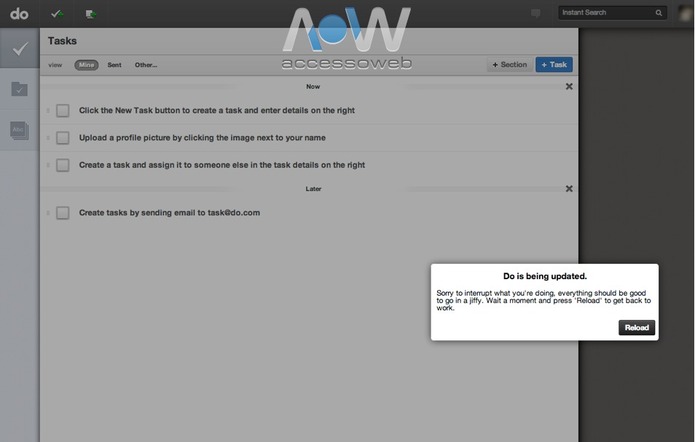This screenshot has width=695, height=442.
Task: Click the green document icon in header
Action: pyautogui.click(x=92, y=14)
